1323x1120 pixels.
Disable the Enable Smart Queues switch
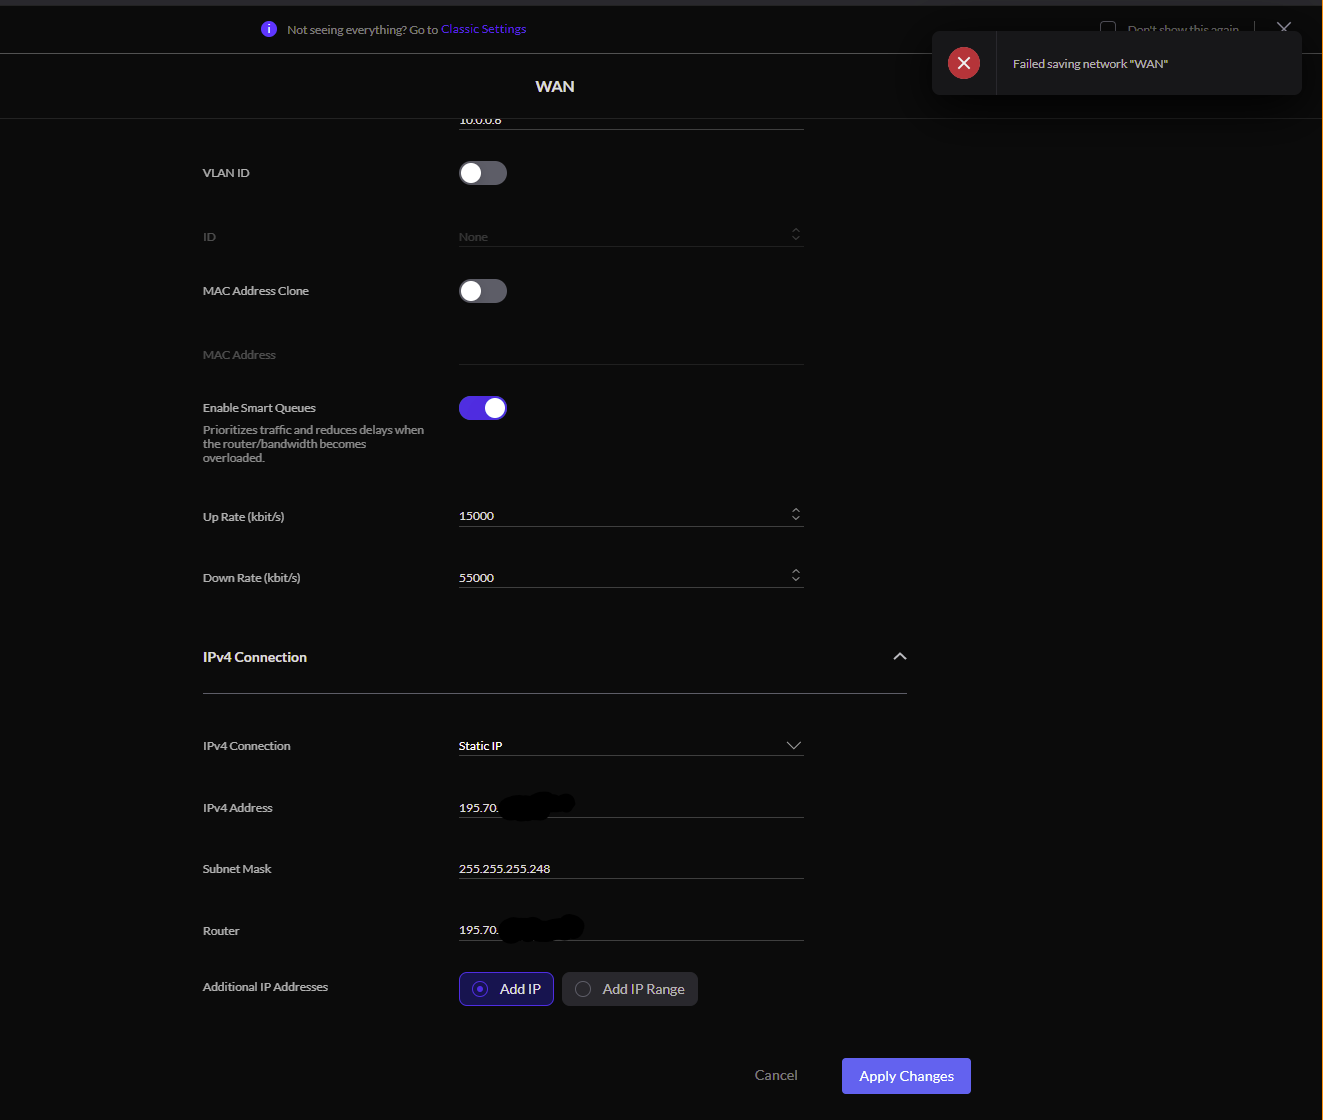482,408
